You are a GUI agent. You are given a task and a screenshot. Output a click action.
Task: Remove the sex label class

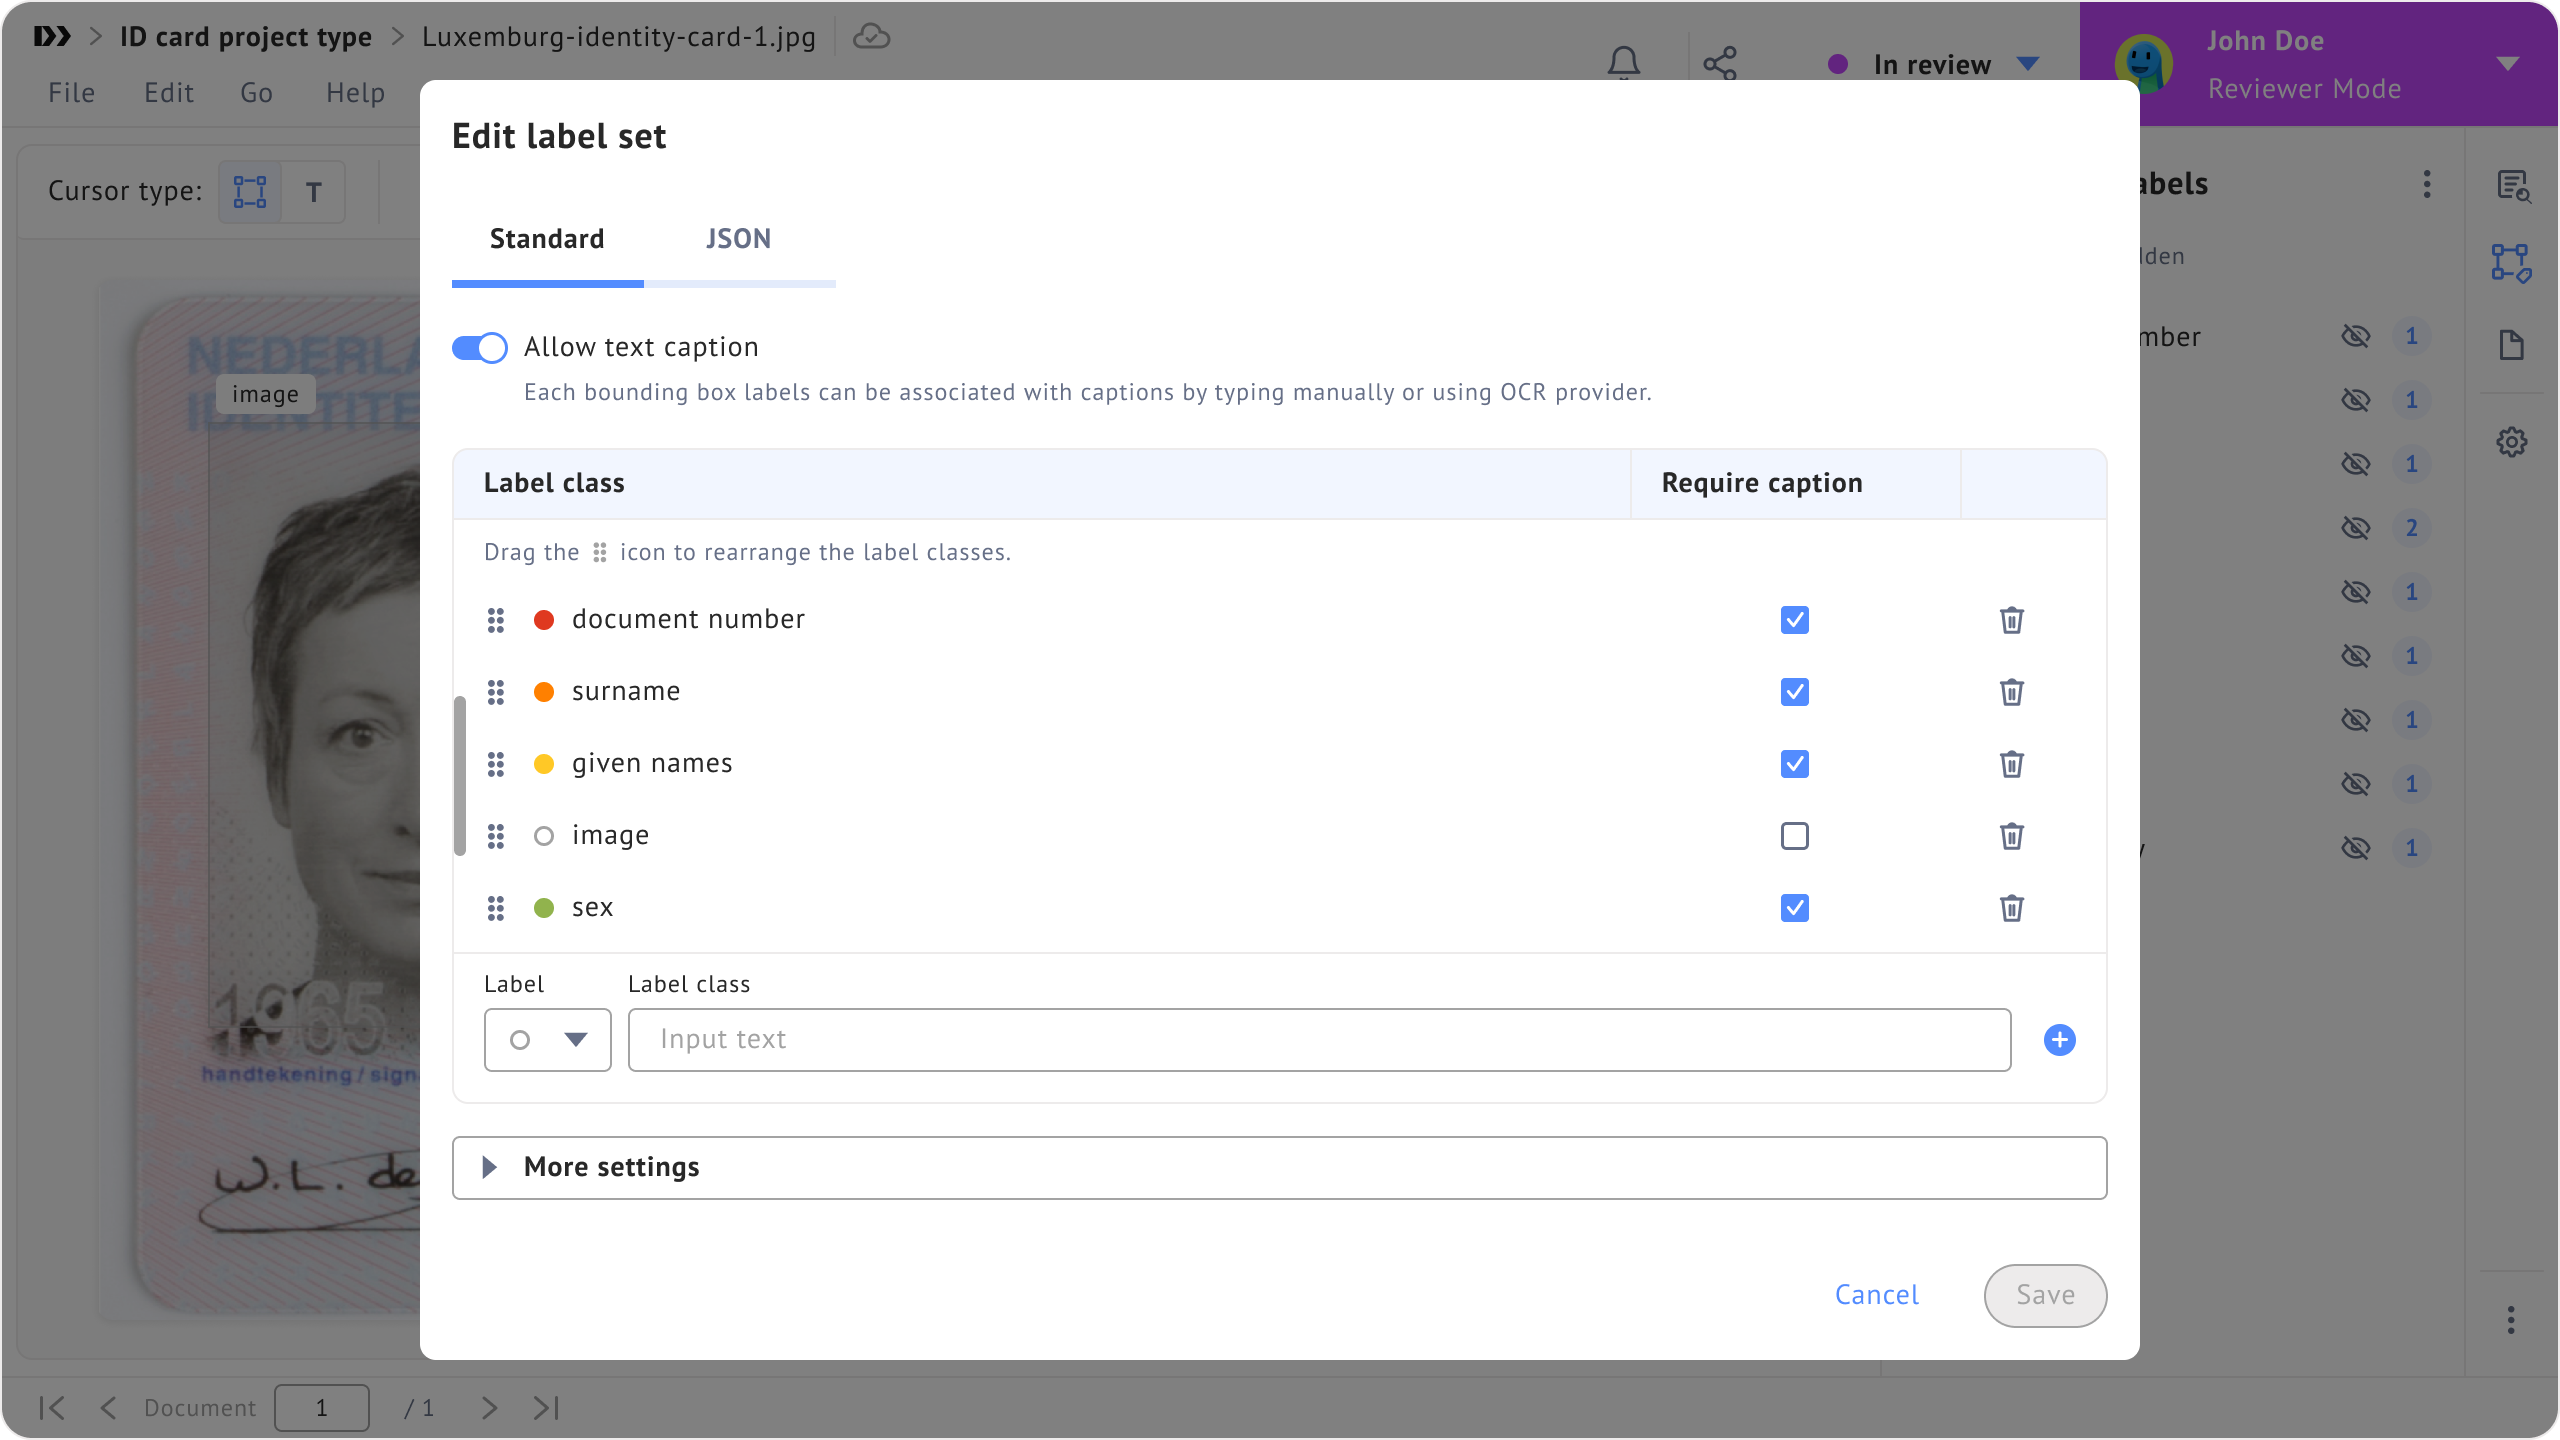[x=2011, y=908]
